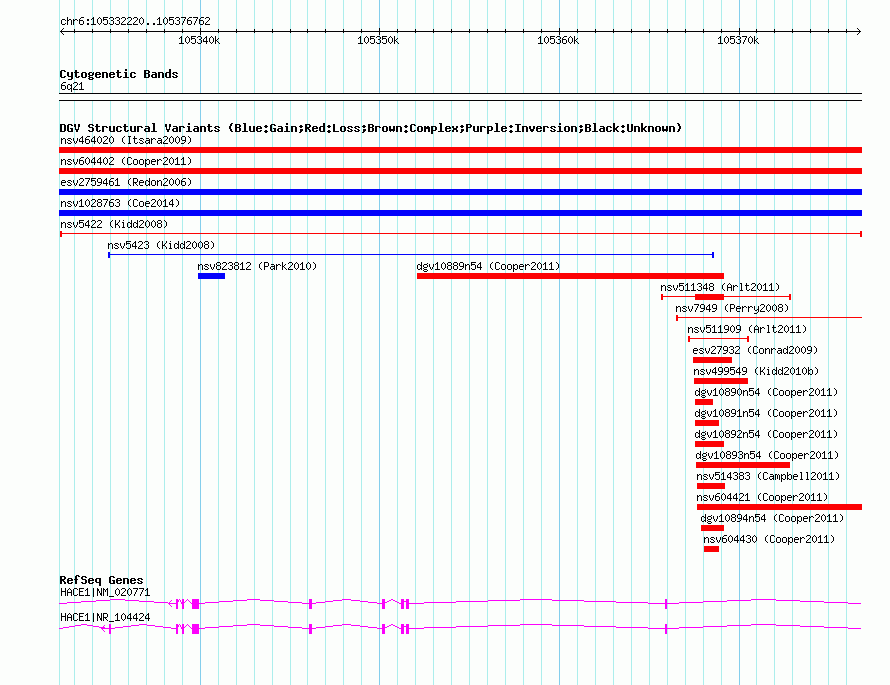The width and height of the screenshot is (890, 685).
Task: Select the RefSeq Genes track heading
Action: pos(102,580)
